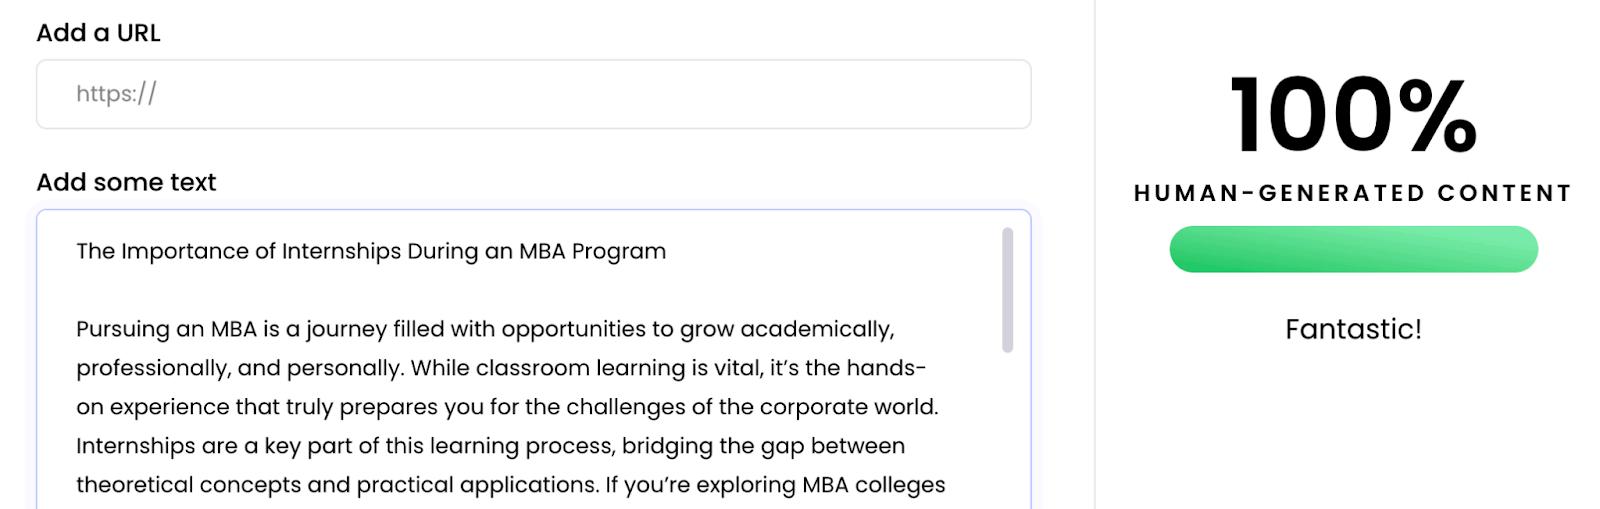Click the 100% score heading
This screenshot has height=509, width=1600.
1353,115
